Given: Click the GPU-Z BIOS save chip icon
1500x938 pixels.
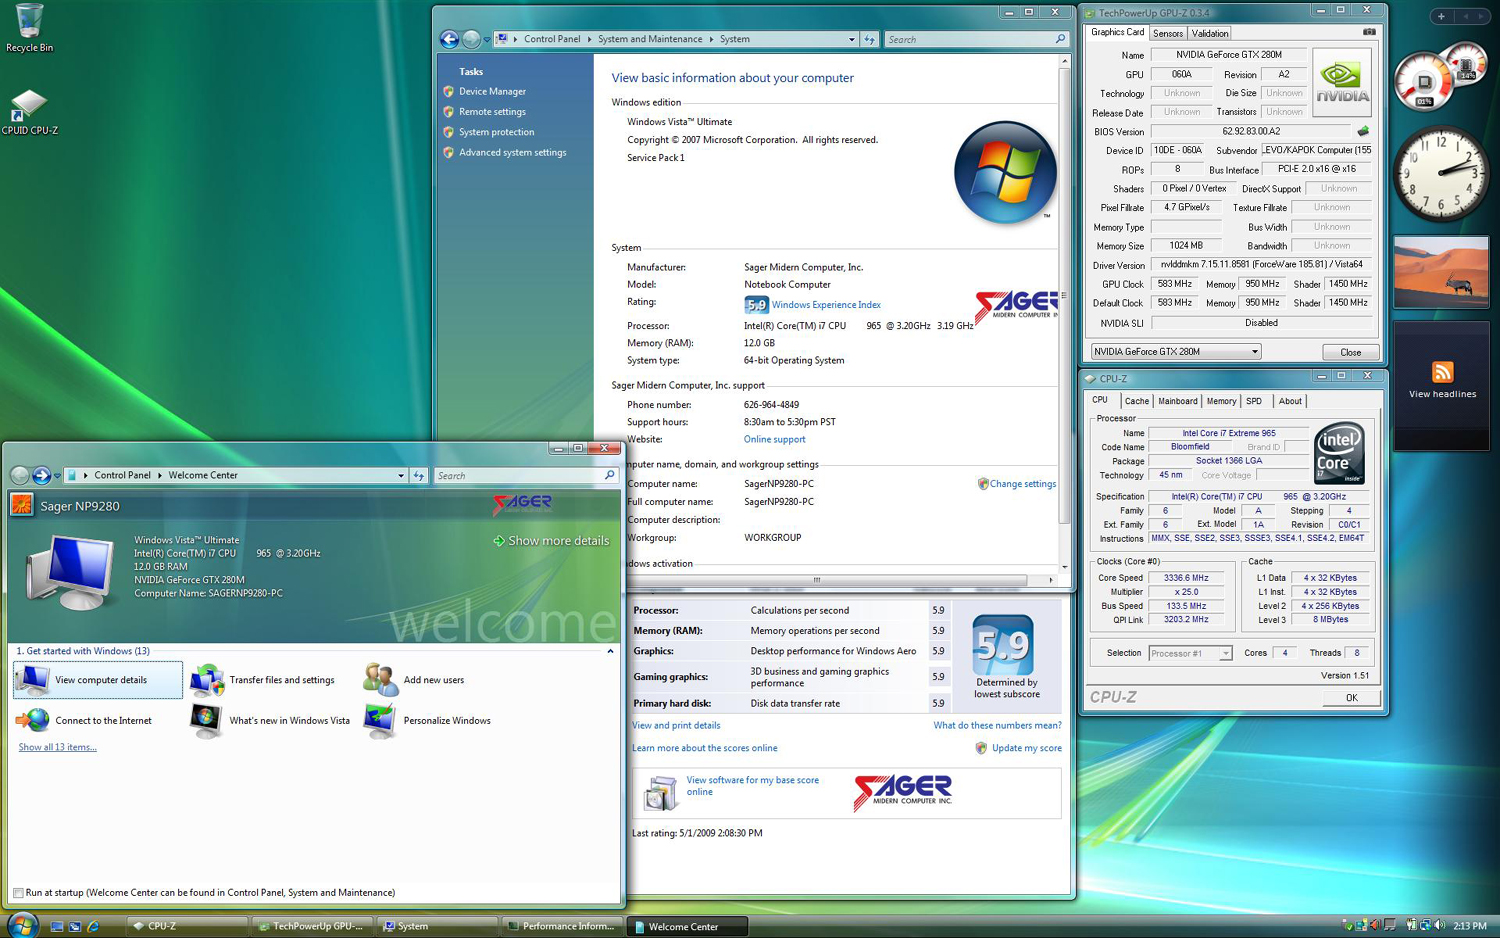Looking at the screenshot, I should (x=1362, y=131).
